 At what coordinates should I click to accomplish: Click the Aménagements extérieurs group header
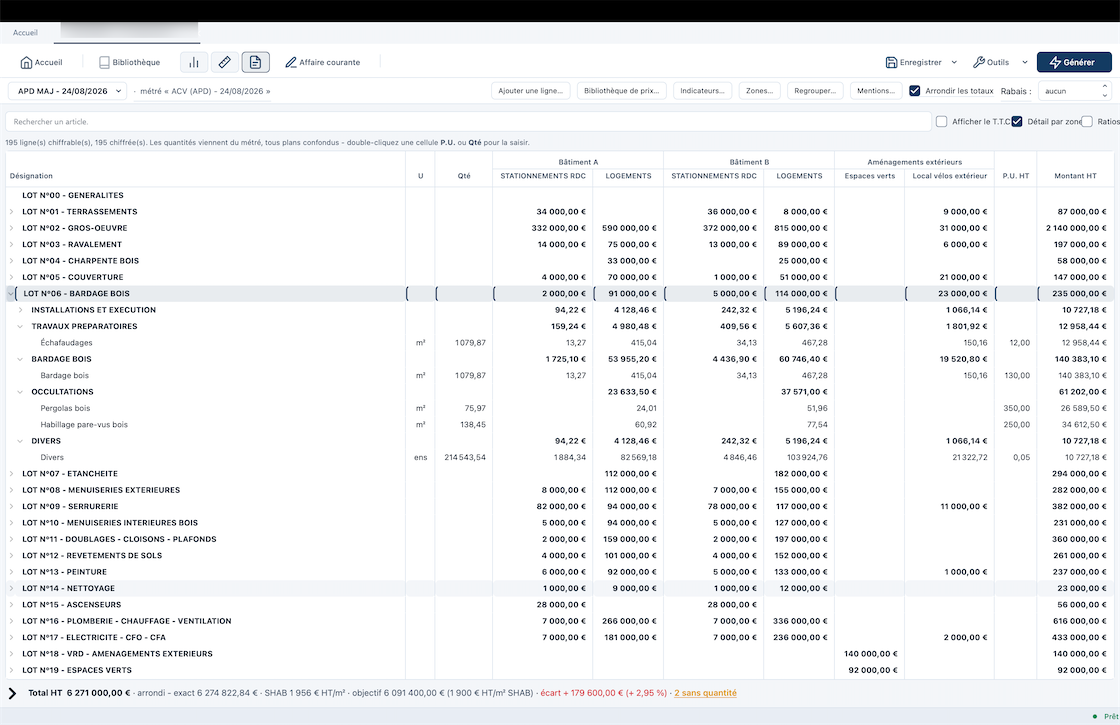[914, 162]
